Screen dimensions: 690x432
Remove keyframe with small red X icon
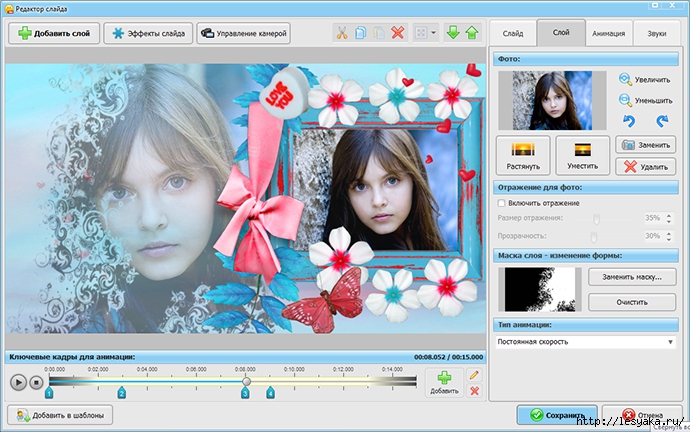click(x=474, y=390)
